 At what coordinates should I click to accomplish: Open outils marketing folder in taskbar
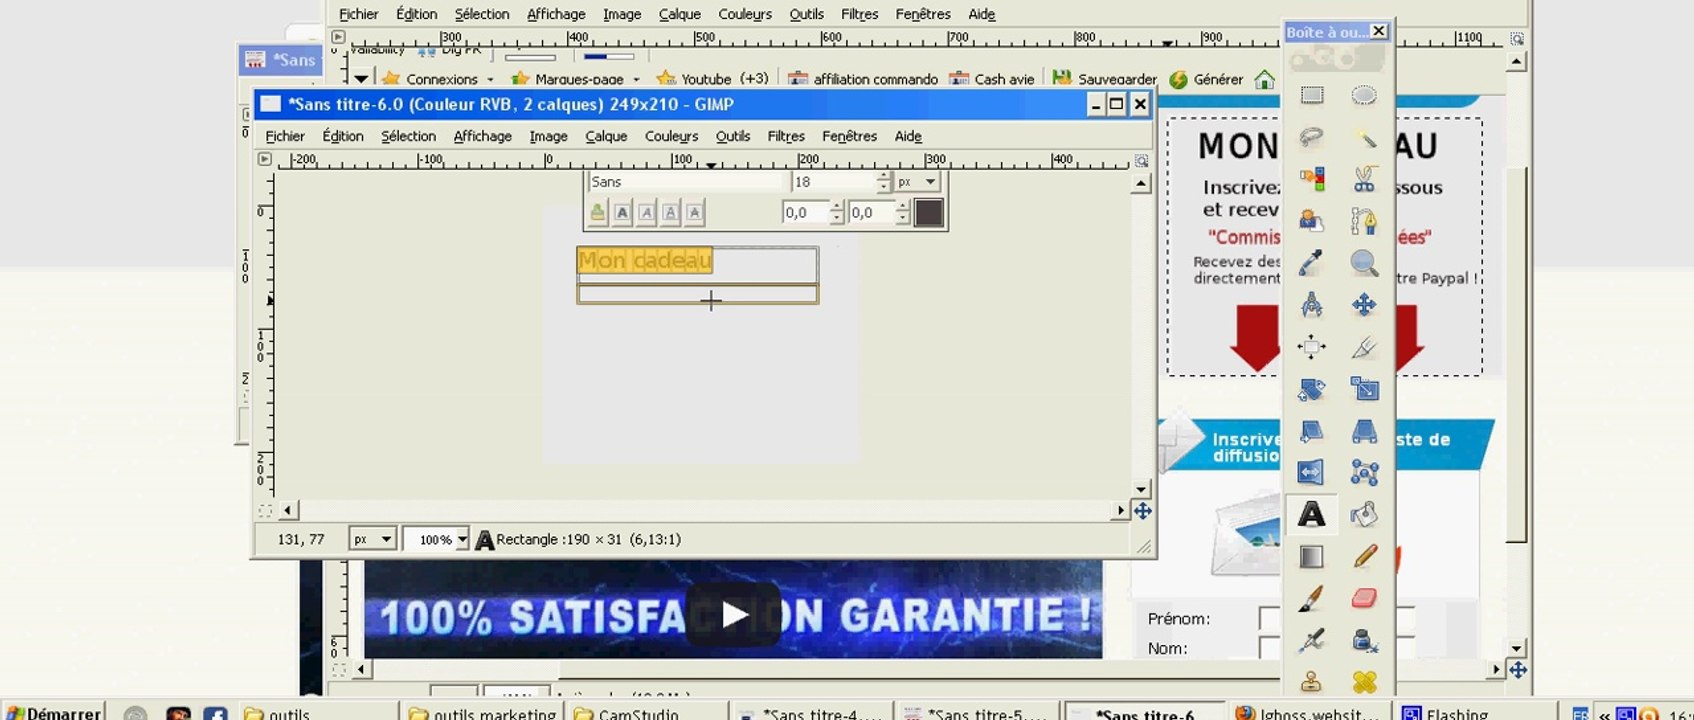[482, 713]
